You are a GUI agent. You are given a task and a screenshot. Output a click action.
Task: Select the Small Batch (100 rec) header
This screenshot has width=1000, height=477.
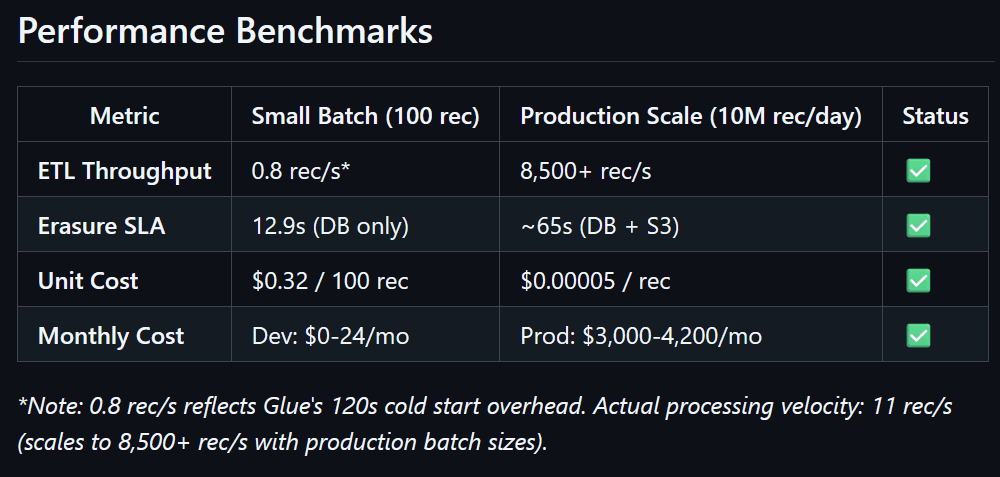[x=365, y=116]
